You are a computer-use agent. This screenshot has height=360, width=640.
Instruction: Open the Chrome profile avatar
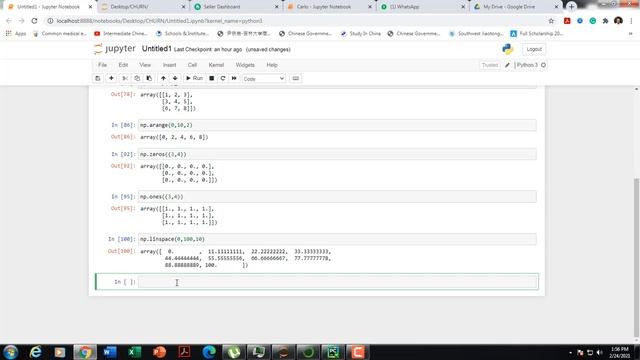pos(618,21)
